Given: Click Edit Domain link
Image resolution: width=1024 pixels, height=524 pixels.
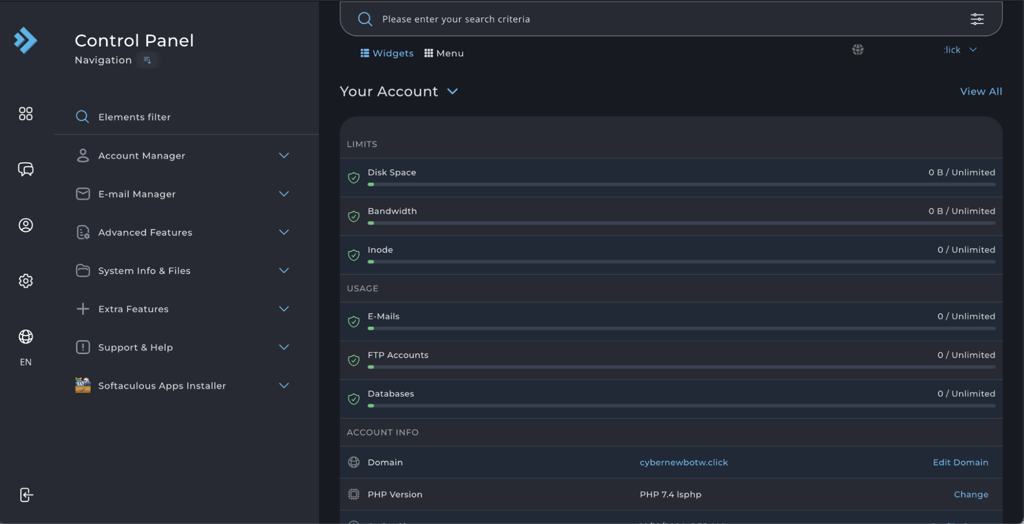Looking at the screenshot, I should (x=960, y=463).
